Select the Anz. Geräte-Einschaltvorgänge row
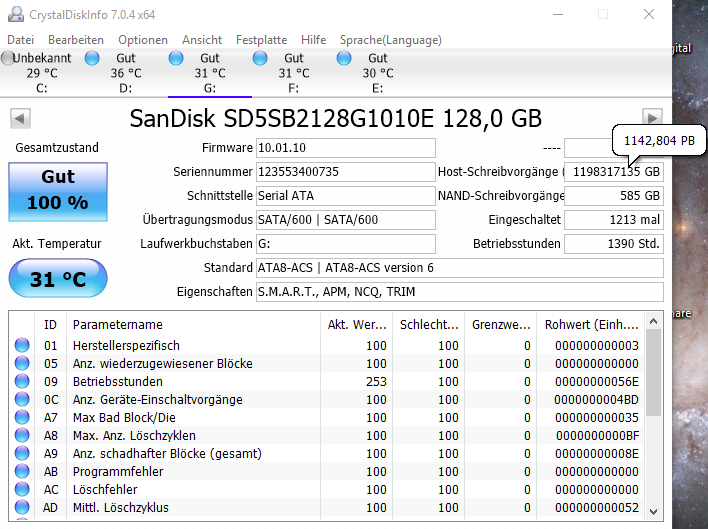Screen dimensions: 708x529 tap(327, 399)
